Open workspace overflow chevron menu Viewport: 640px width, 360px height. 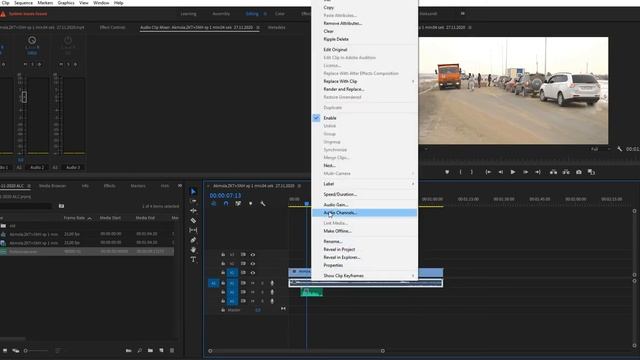tap(462, 13)
